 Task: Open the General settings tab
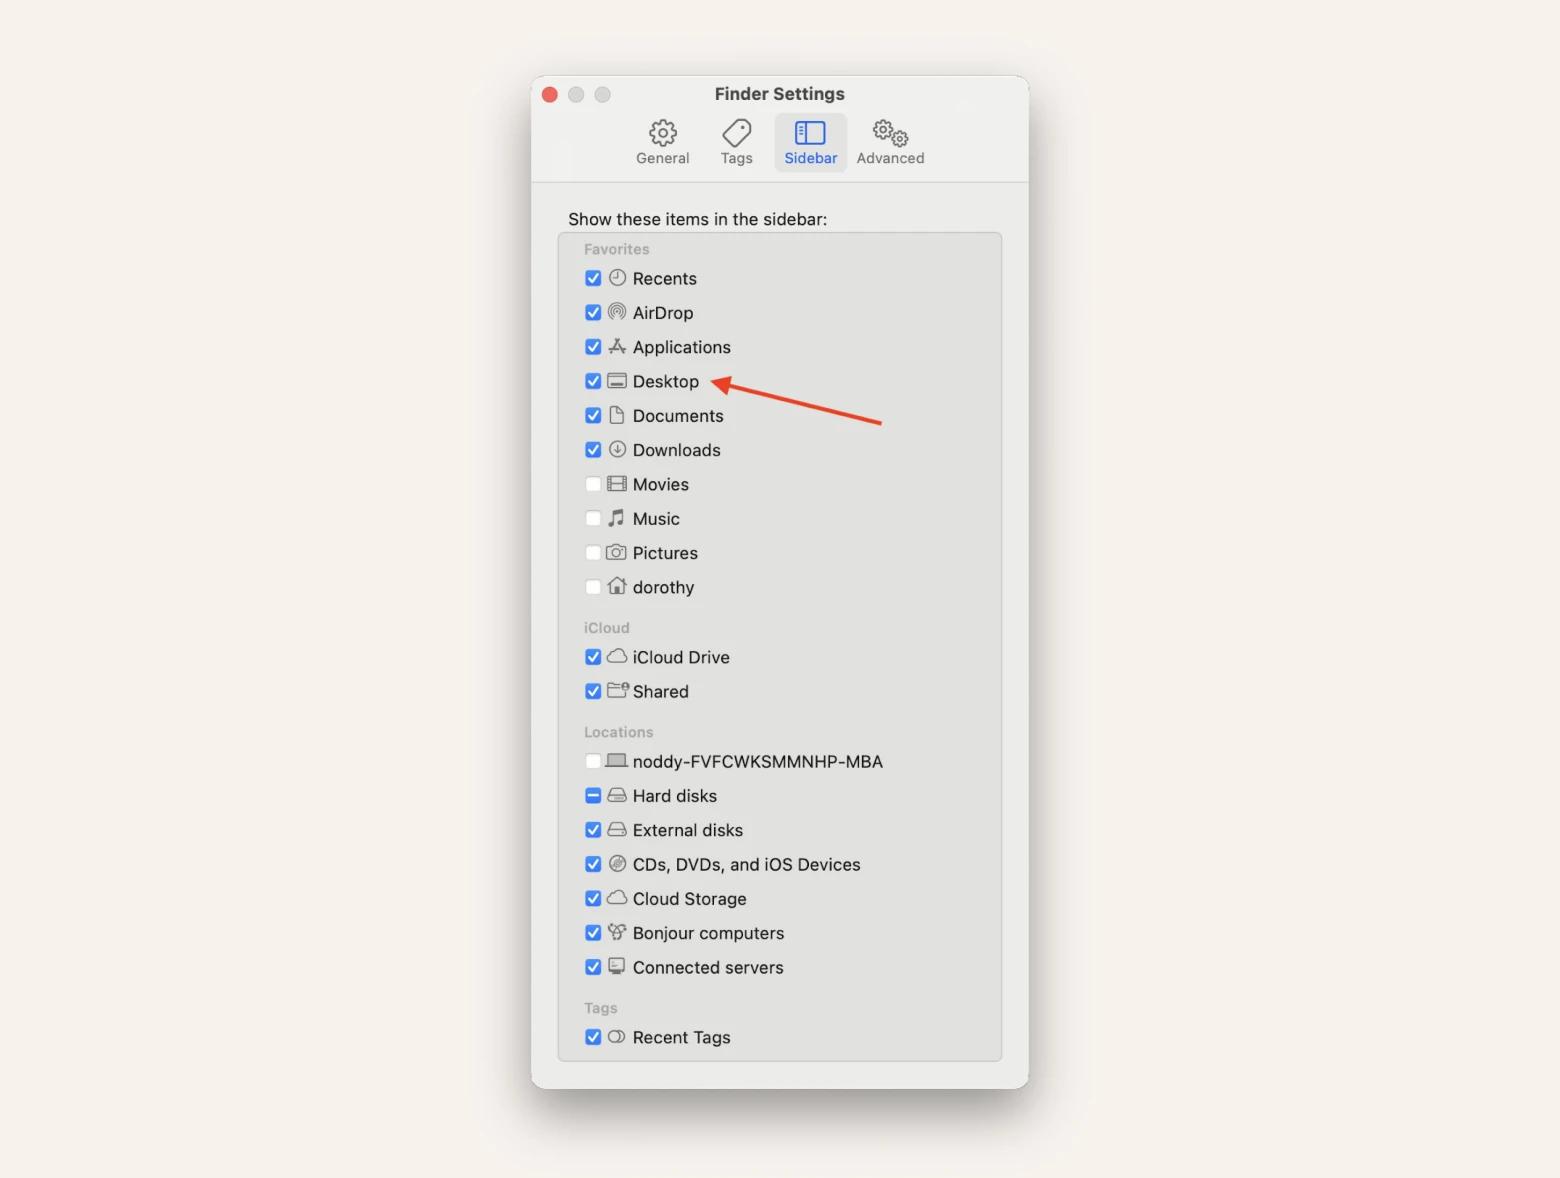click(x=662, y=143)
